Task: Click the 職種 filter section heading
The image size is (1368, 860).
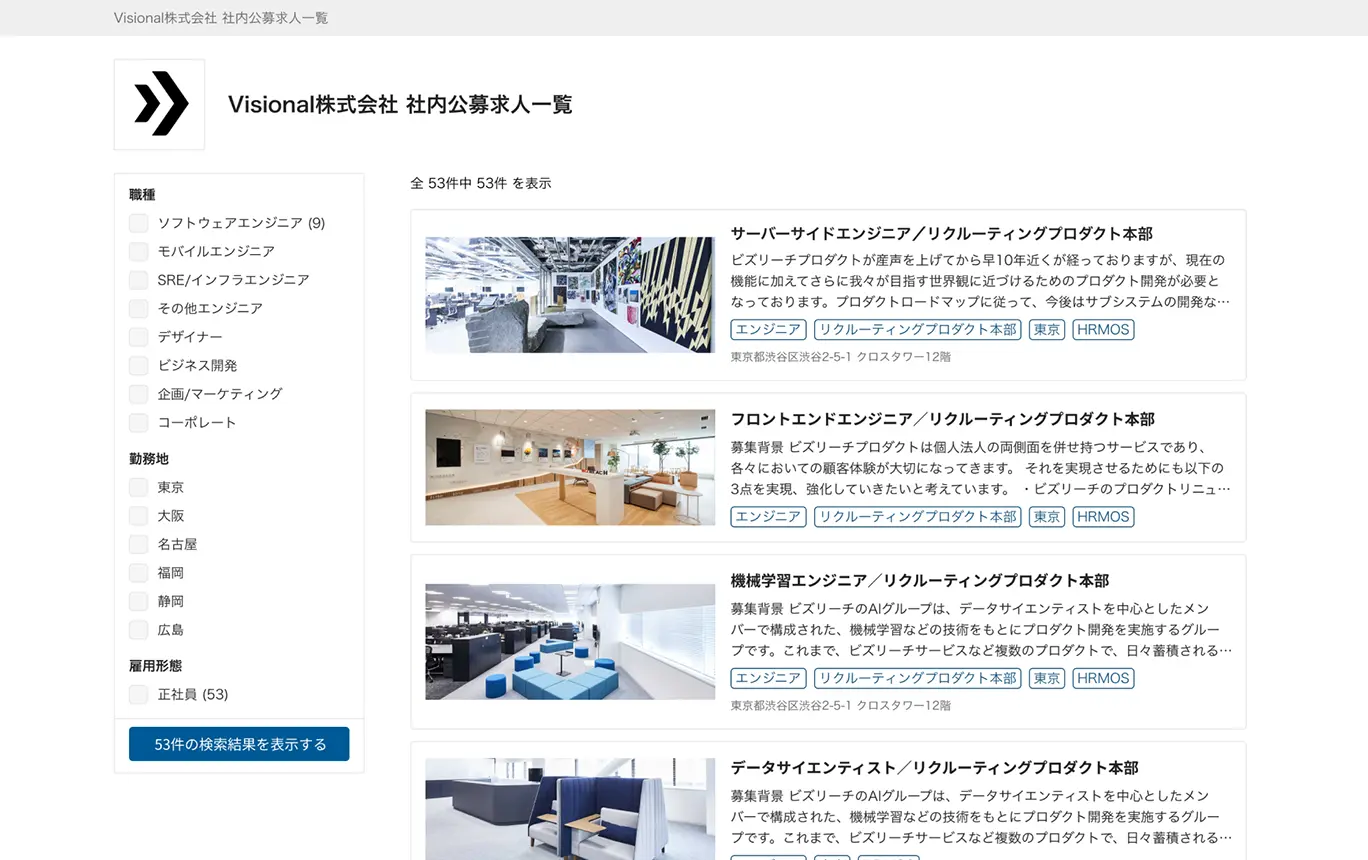Action: 142,195
